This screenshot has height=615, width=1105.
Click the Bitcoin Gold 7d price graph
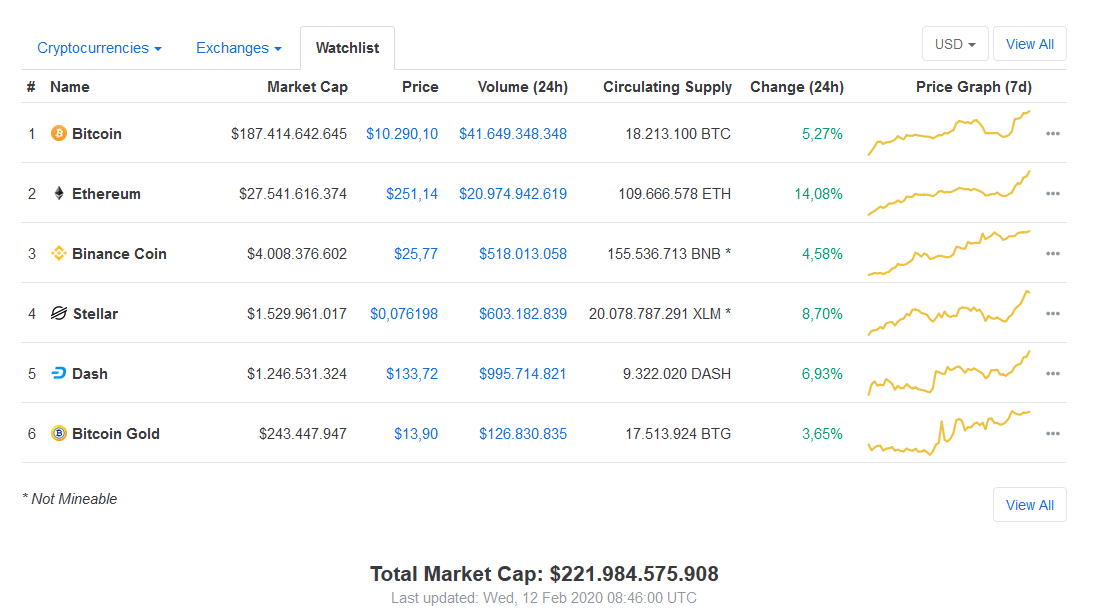pos(949,433)
